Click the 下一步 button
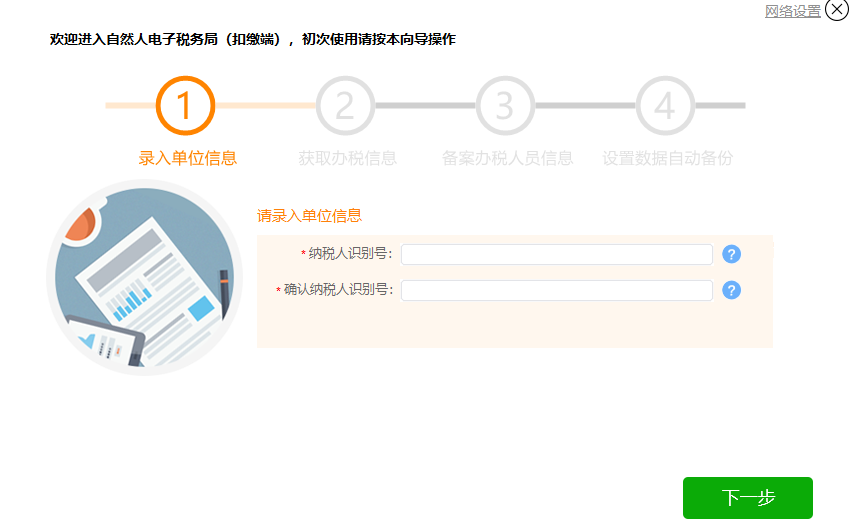This screenshot has width=850, height=528. (x=748, y=498)
